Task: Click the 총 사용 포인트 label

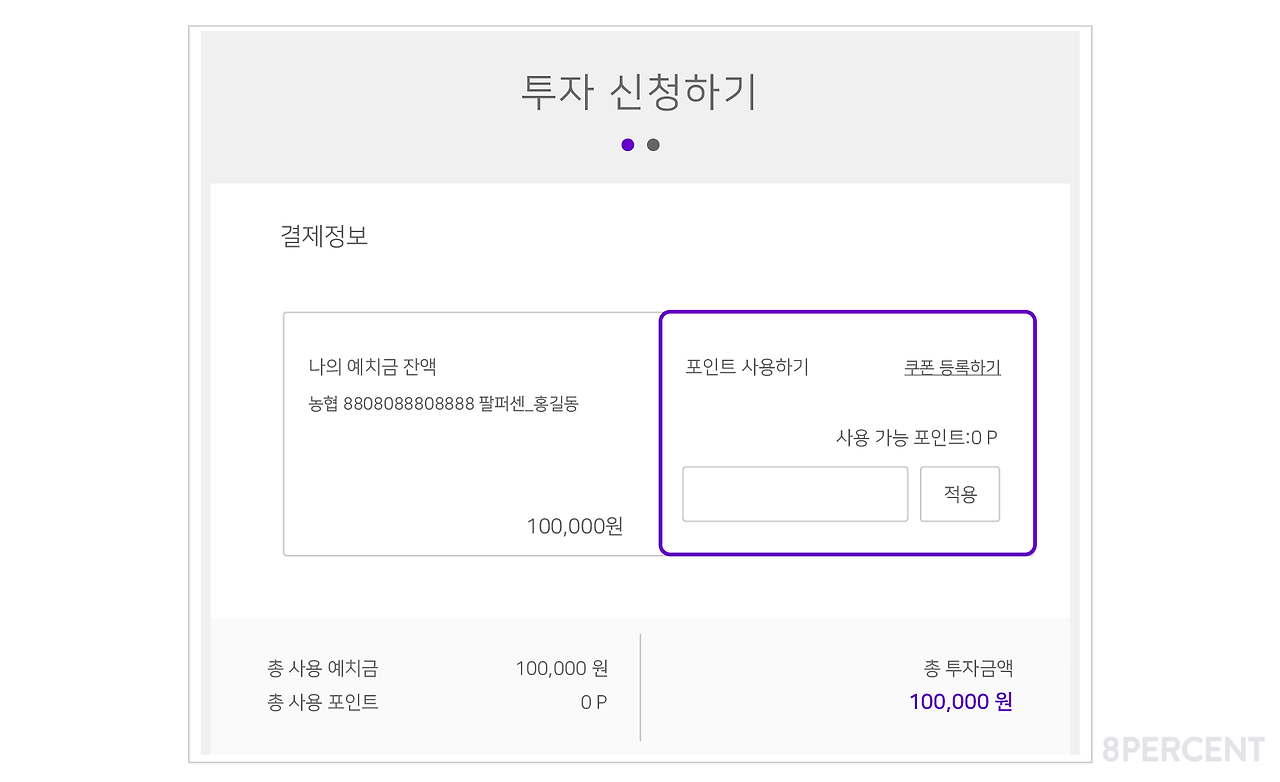Action: pos(323,702)
